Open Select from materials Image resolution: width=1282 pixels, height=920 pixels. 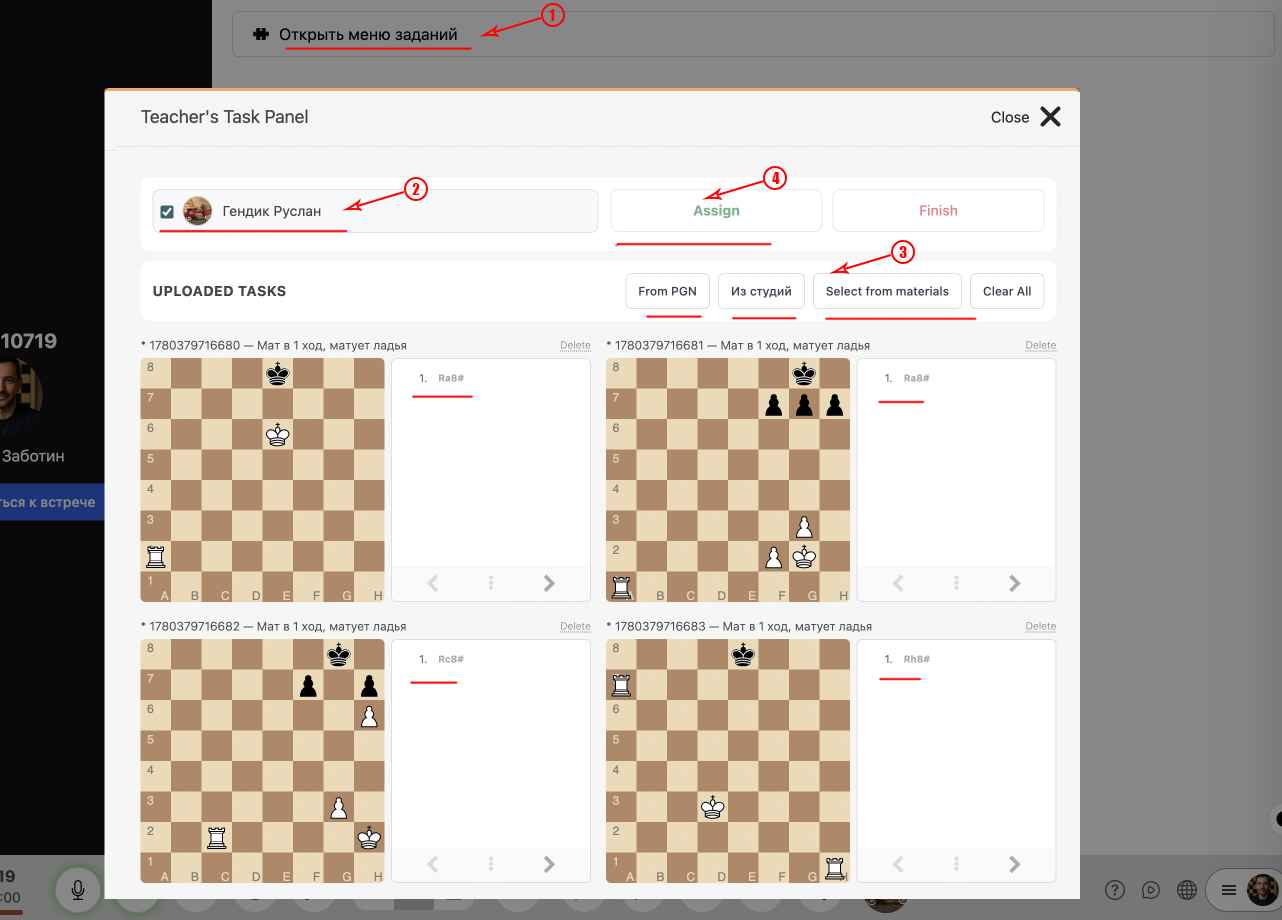point(887,291)
